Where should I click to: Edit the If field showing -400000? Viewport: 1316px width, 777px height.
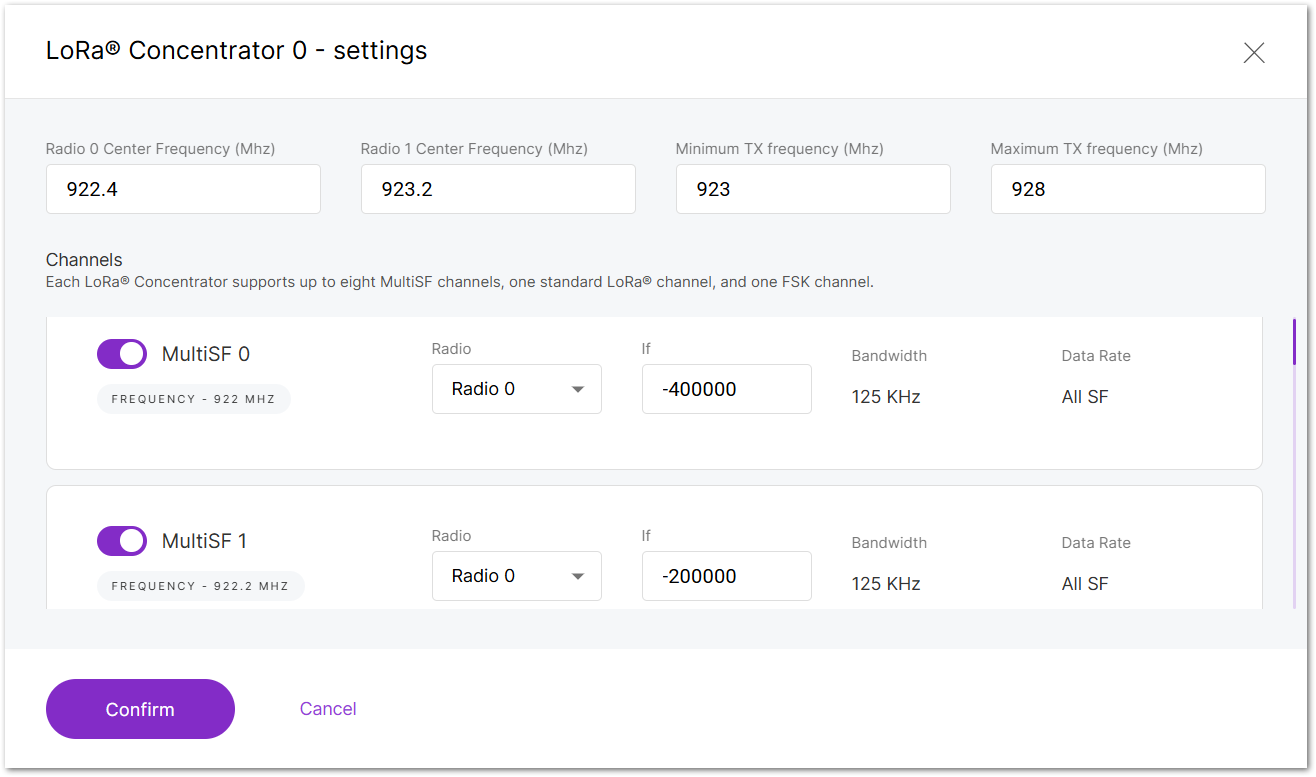click(727, 389)
